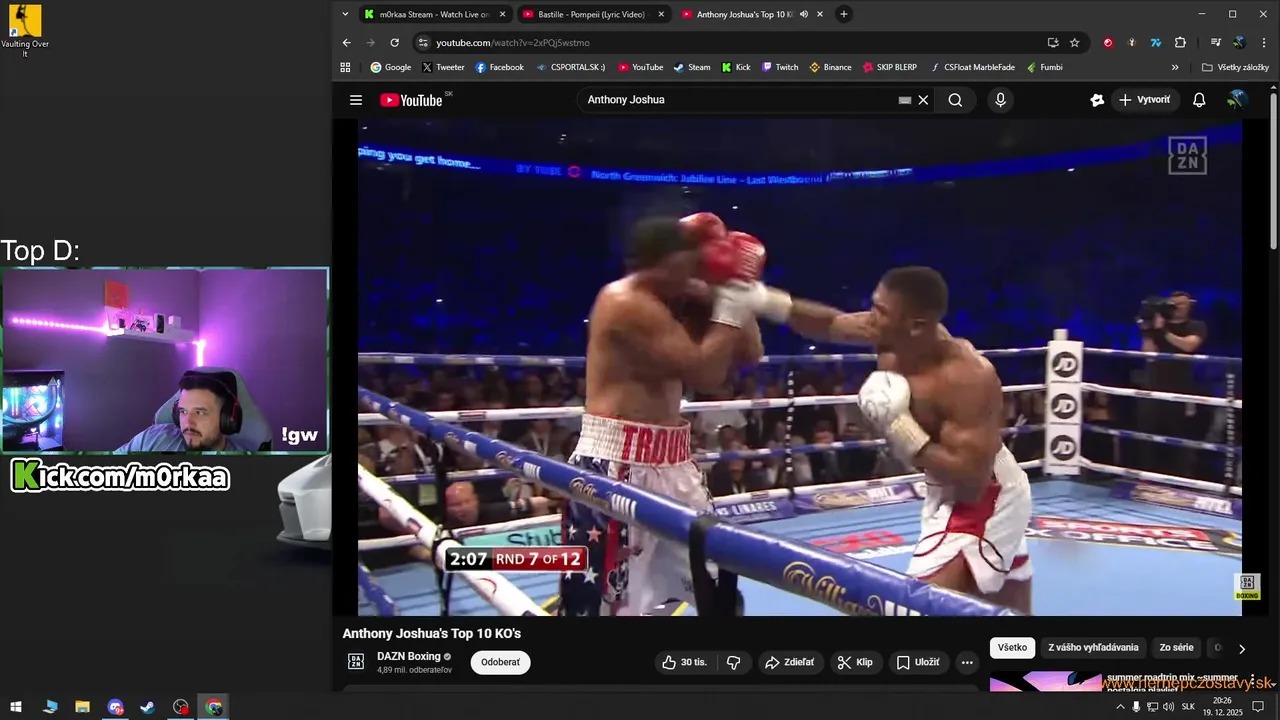This screenshot has width=1280, height=720.
Task: Open the Facebook bookmark
Action: point(499,67)
